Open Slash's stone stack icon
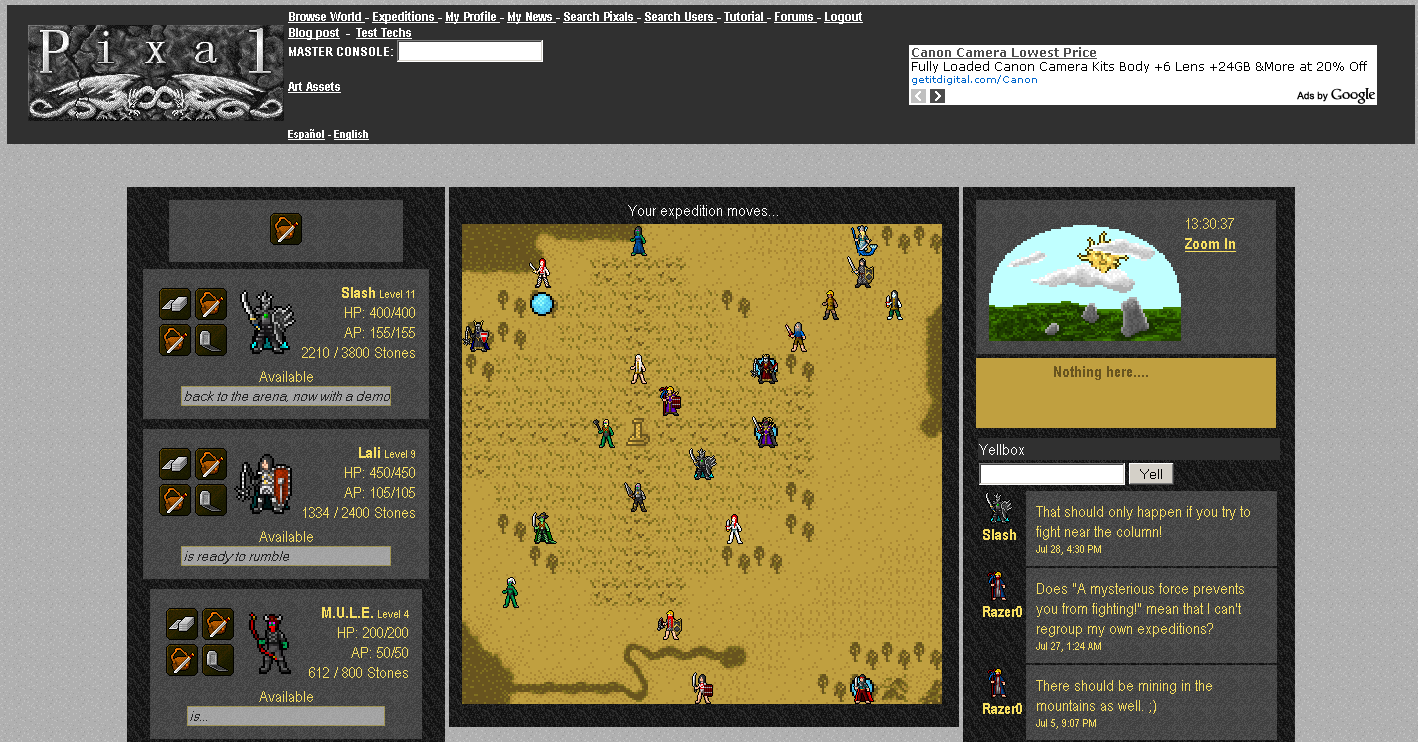Viewport: 1418px width, 742px height. pyautogui.click(x=175, y=303)
